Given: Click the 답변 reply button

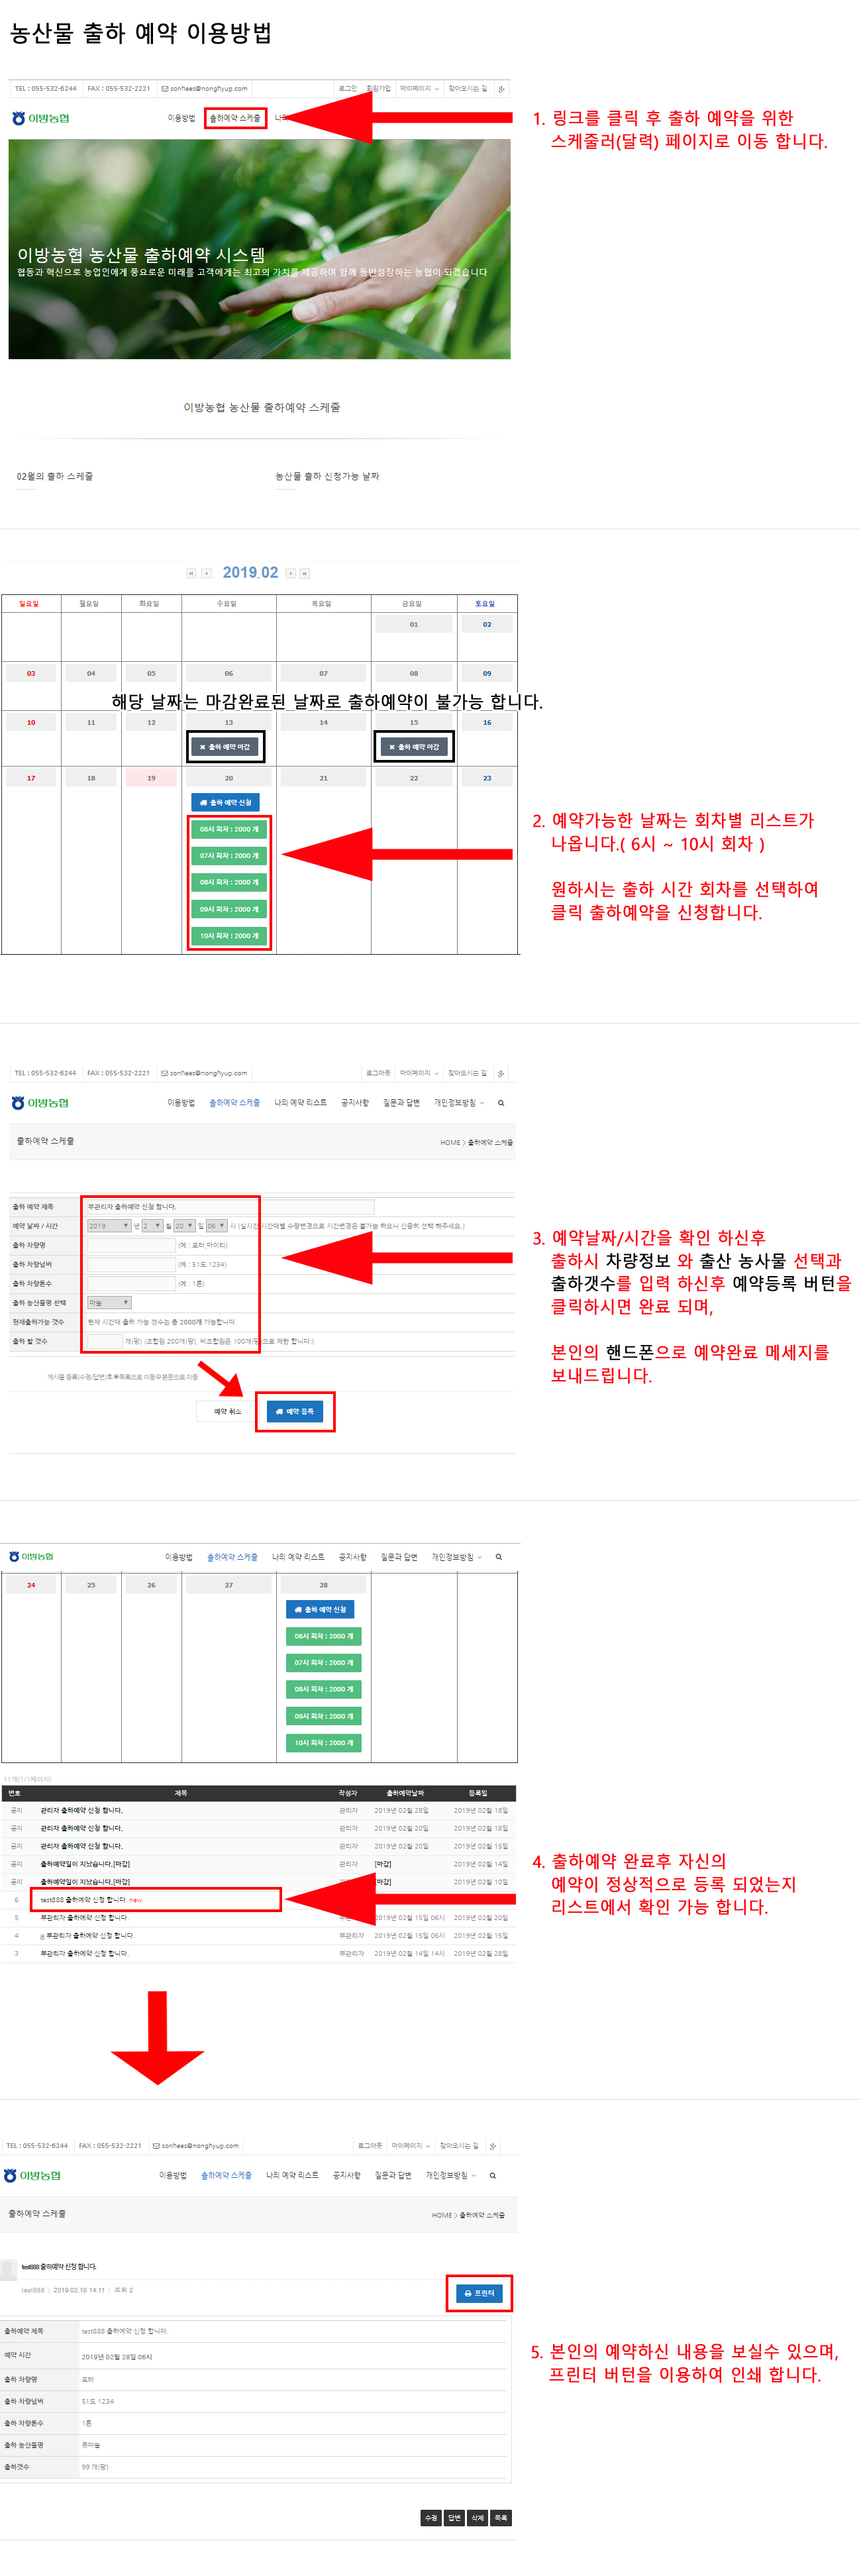Looking at the screenshot, I should 454,2518.
